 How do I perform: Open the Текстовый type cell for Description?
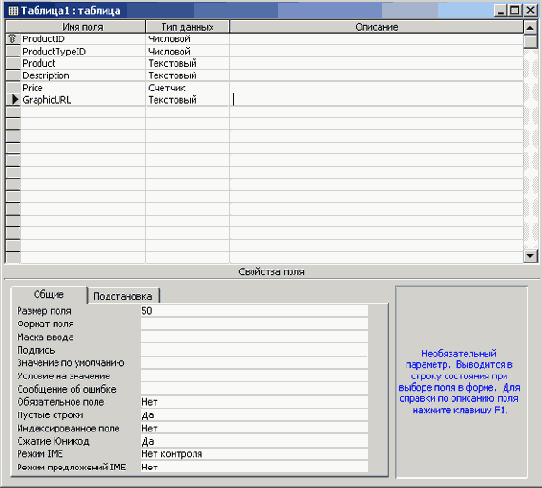click(x=187, y=75)
